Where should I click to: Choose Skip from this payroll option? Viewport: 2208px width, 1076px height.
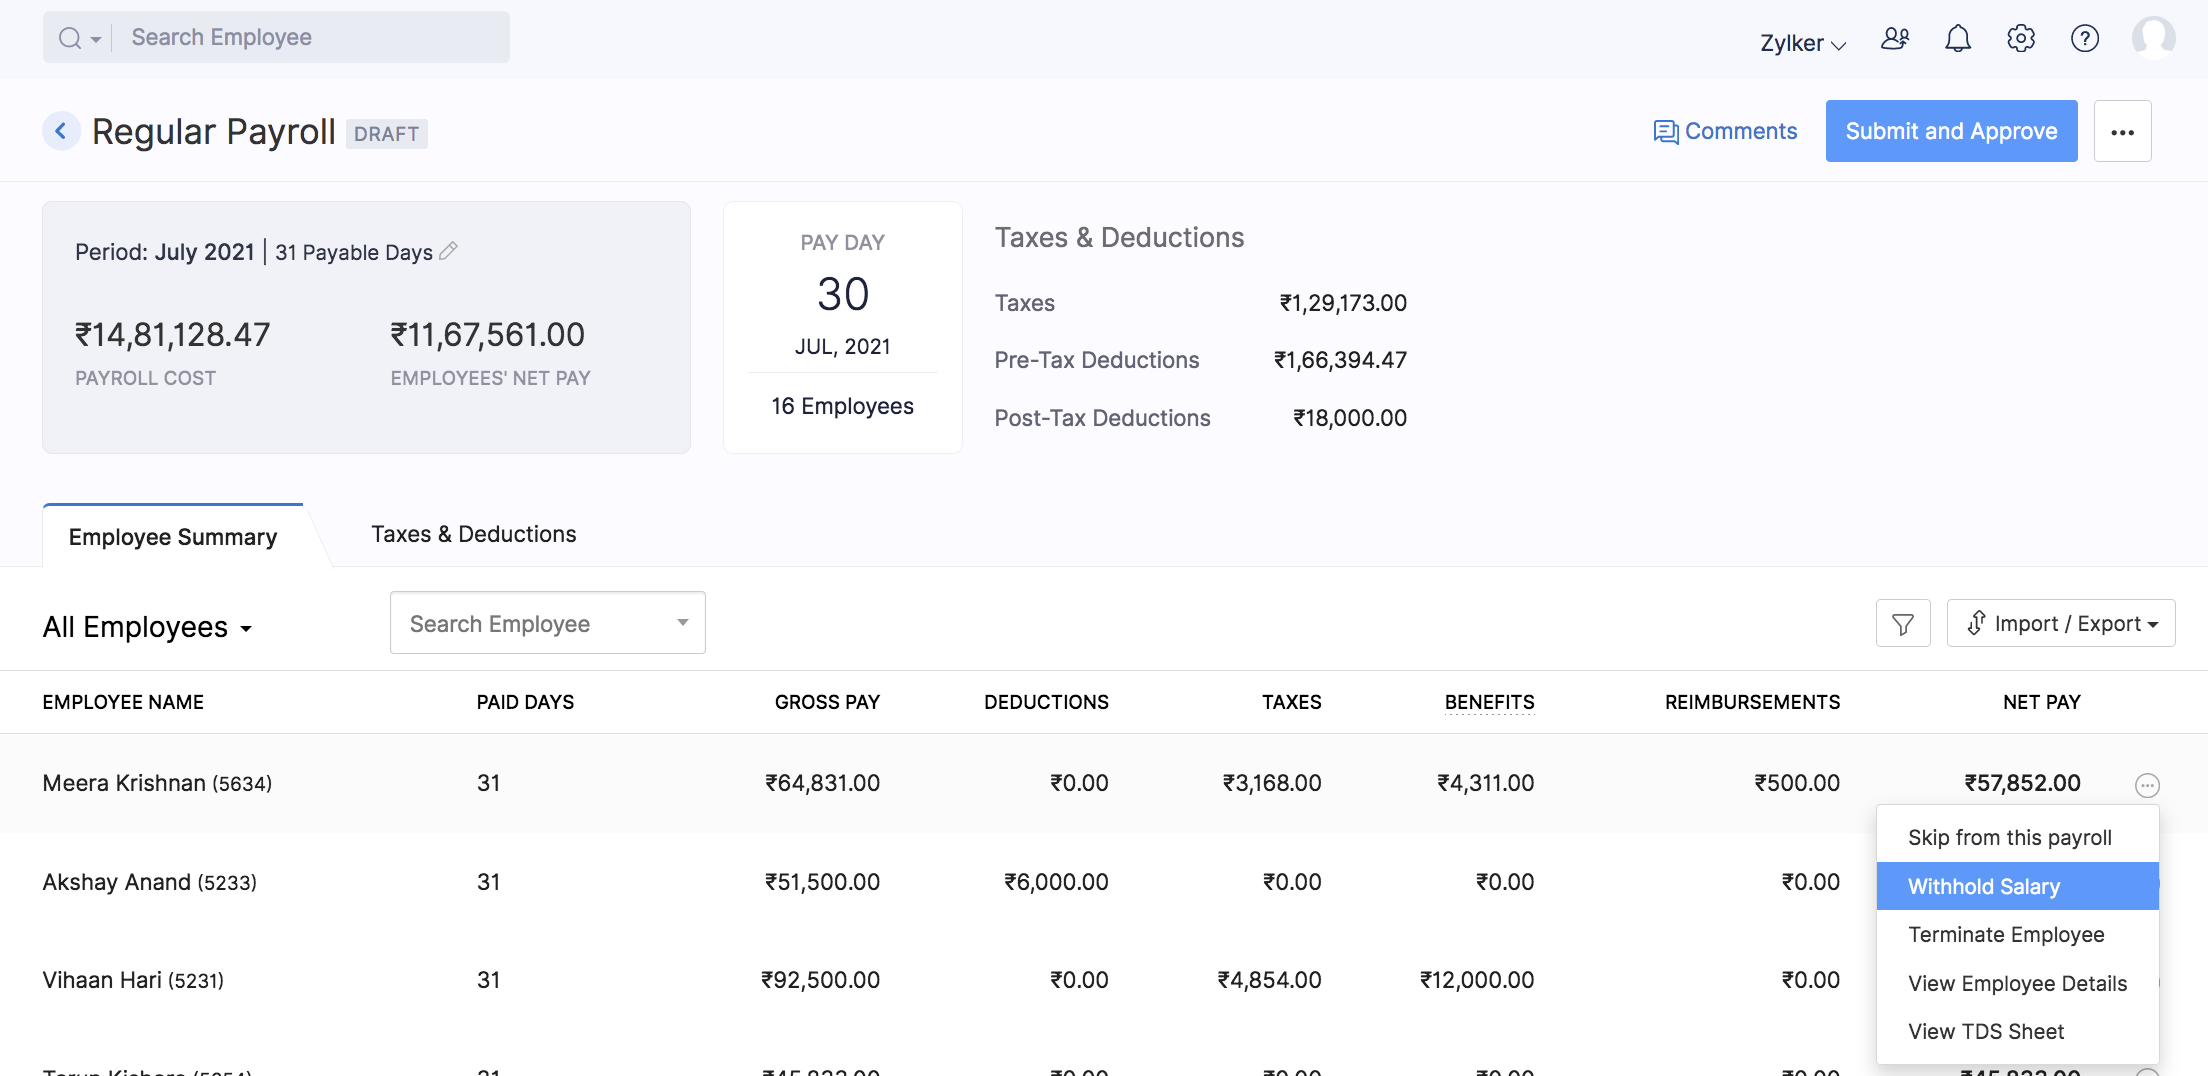pos(2009,837)
